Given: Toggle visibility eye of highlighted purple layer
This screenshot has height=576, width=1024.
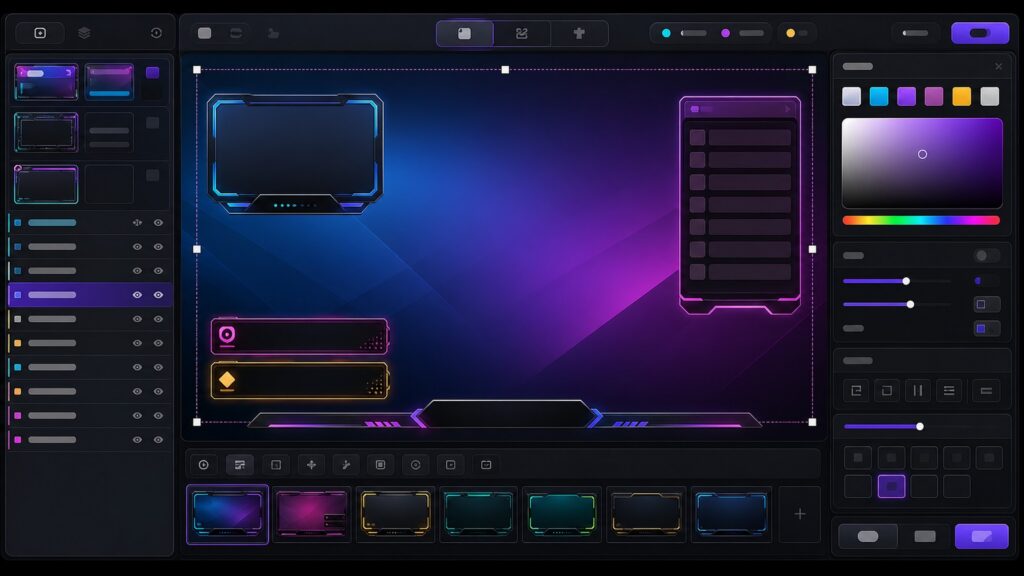Looking at the screenshot, I should click(137, 295).
